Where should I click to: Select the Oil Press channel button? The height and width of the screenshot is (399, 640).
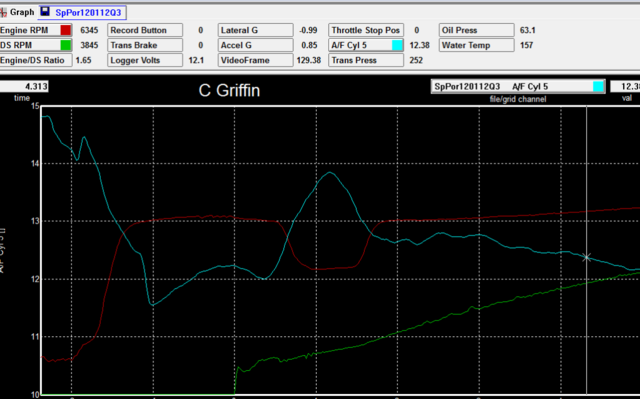(x=477, y=30)
